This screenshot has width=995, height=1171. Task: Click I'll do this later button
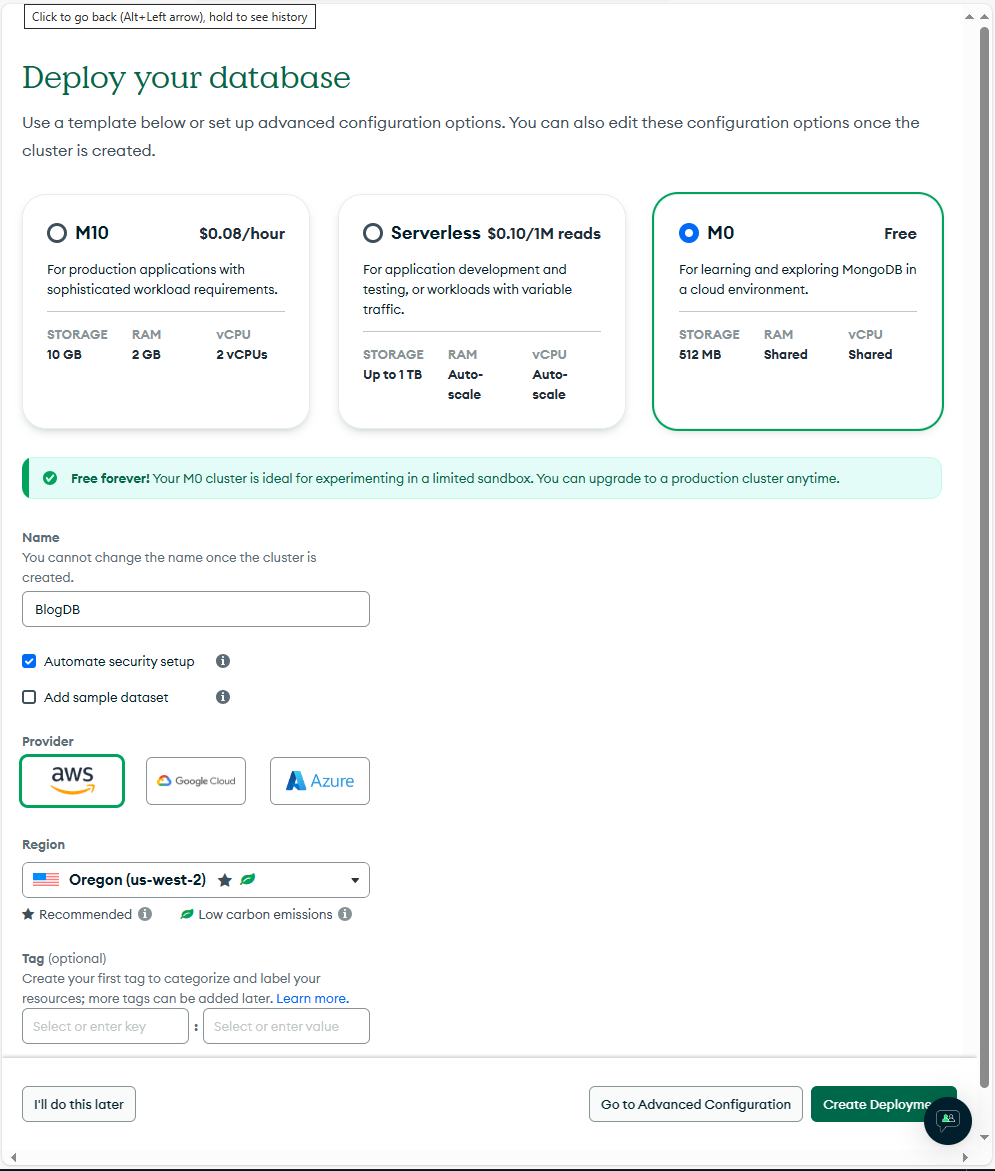click(x=79, y=1104)
